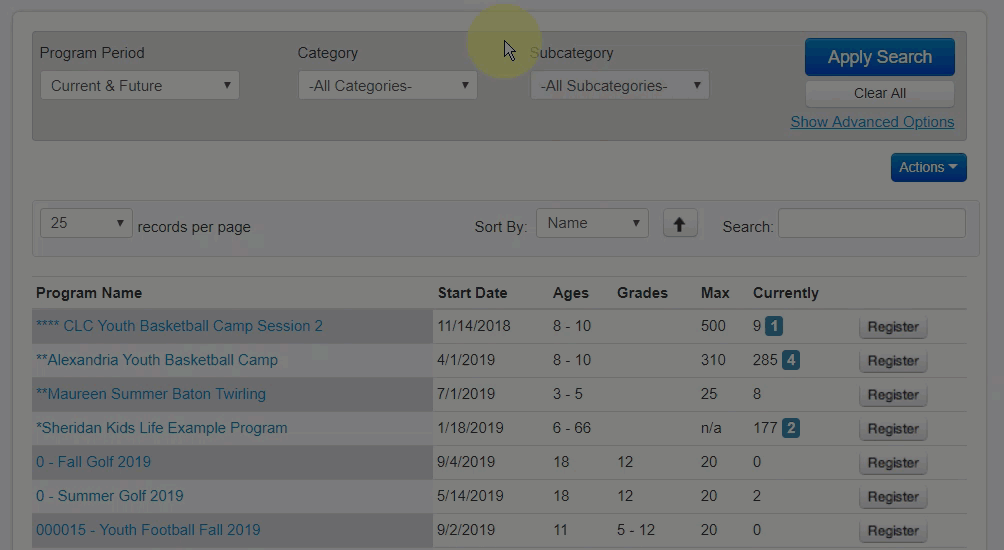Click the badge 1 beside CLC Basketball count
Screen dimensions: 1004x550
point(775,326)
